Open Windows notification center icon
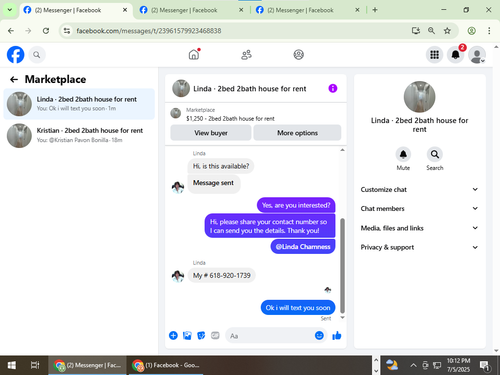The height and width of the screenshot is (375, 500). click(484, 366)
